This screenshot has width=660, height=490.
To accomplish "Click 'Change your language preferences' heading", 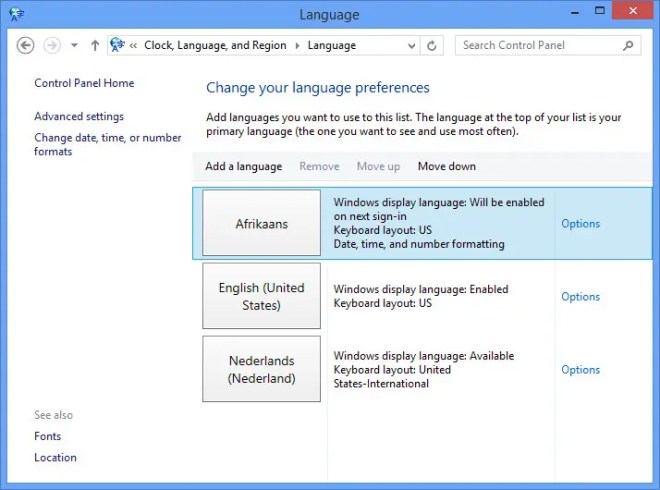I will point(318,88).
